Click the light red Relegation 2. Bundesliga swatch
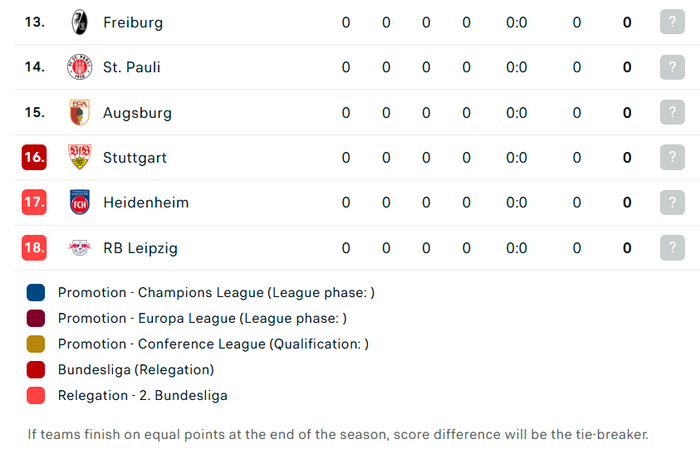This screenshot has height=454, width=700. click(36, 396)
